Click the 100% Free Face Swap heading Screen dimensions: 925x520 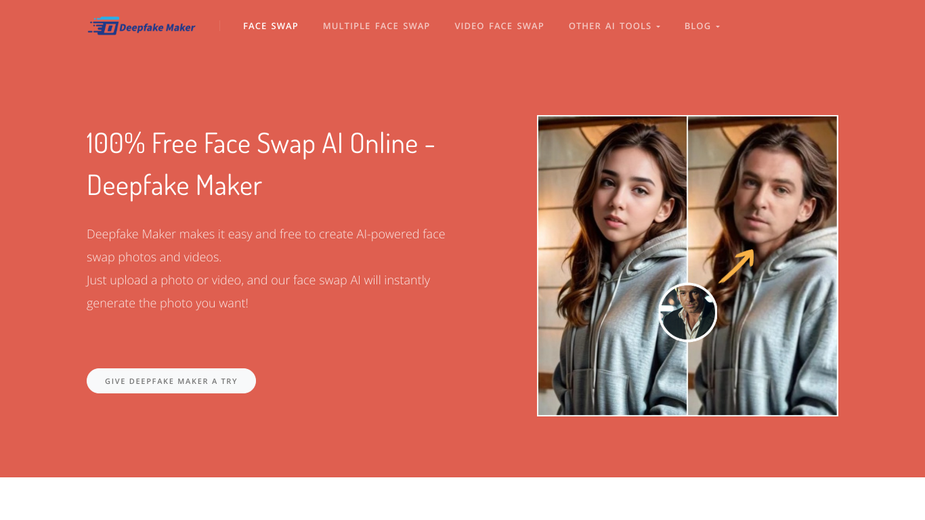coord(260,143)
